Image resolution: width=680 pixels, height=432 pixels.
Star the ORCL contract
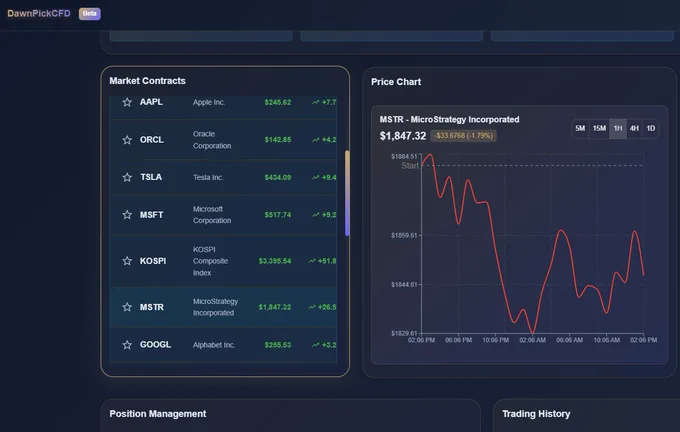[127, 140]
